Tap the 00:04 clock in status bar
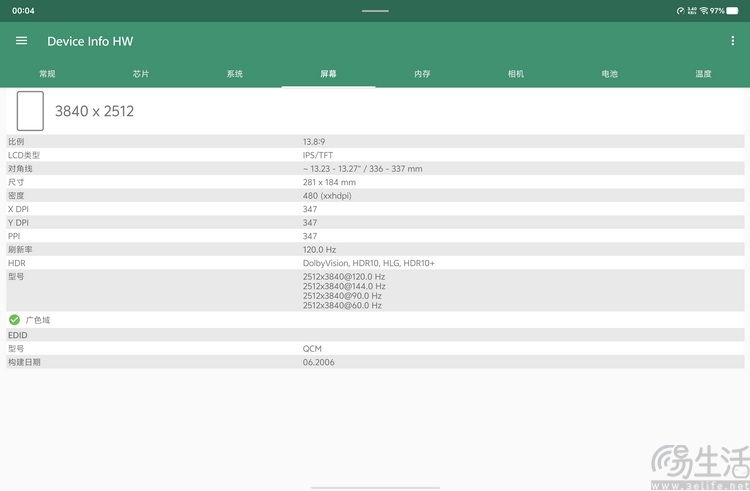 pos(23,11)
